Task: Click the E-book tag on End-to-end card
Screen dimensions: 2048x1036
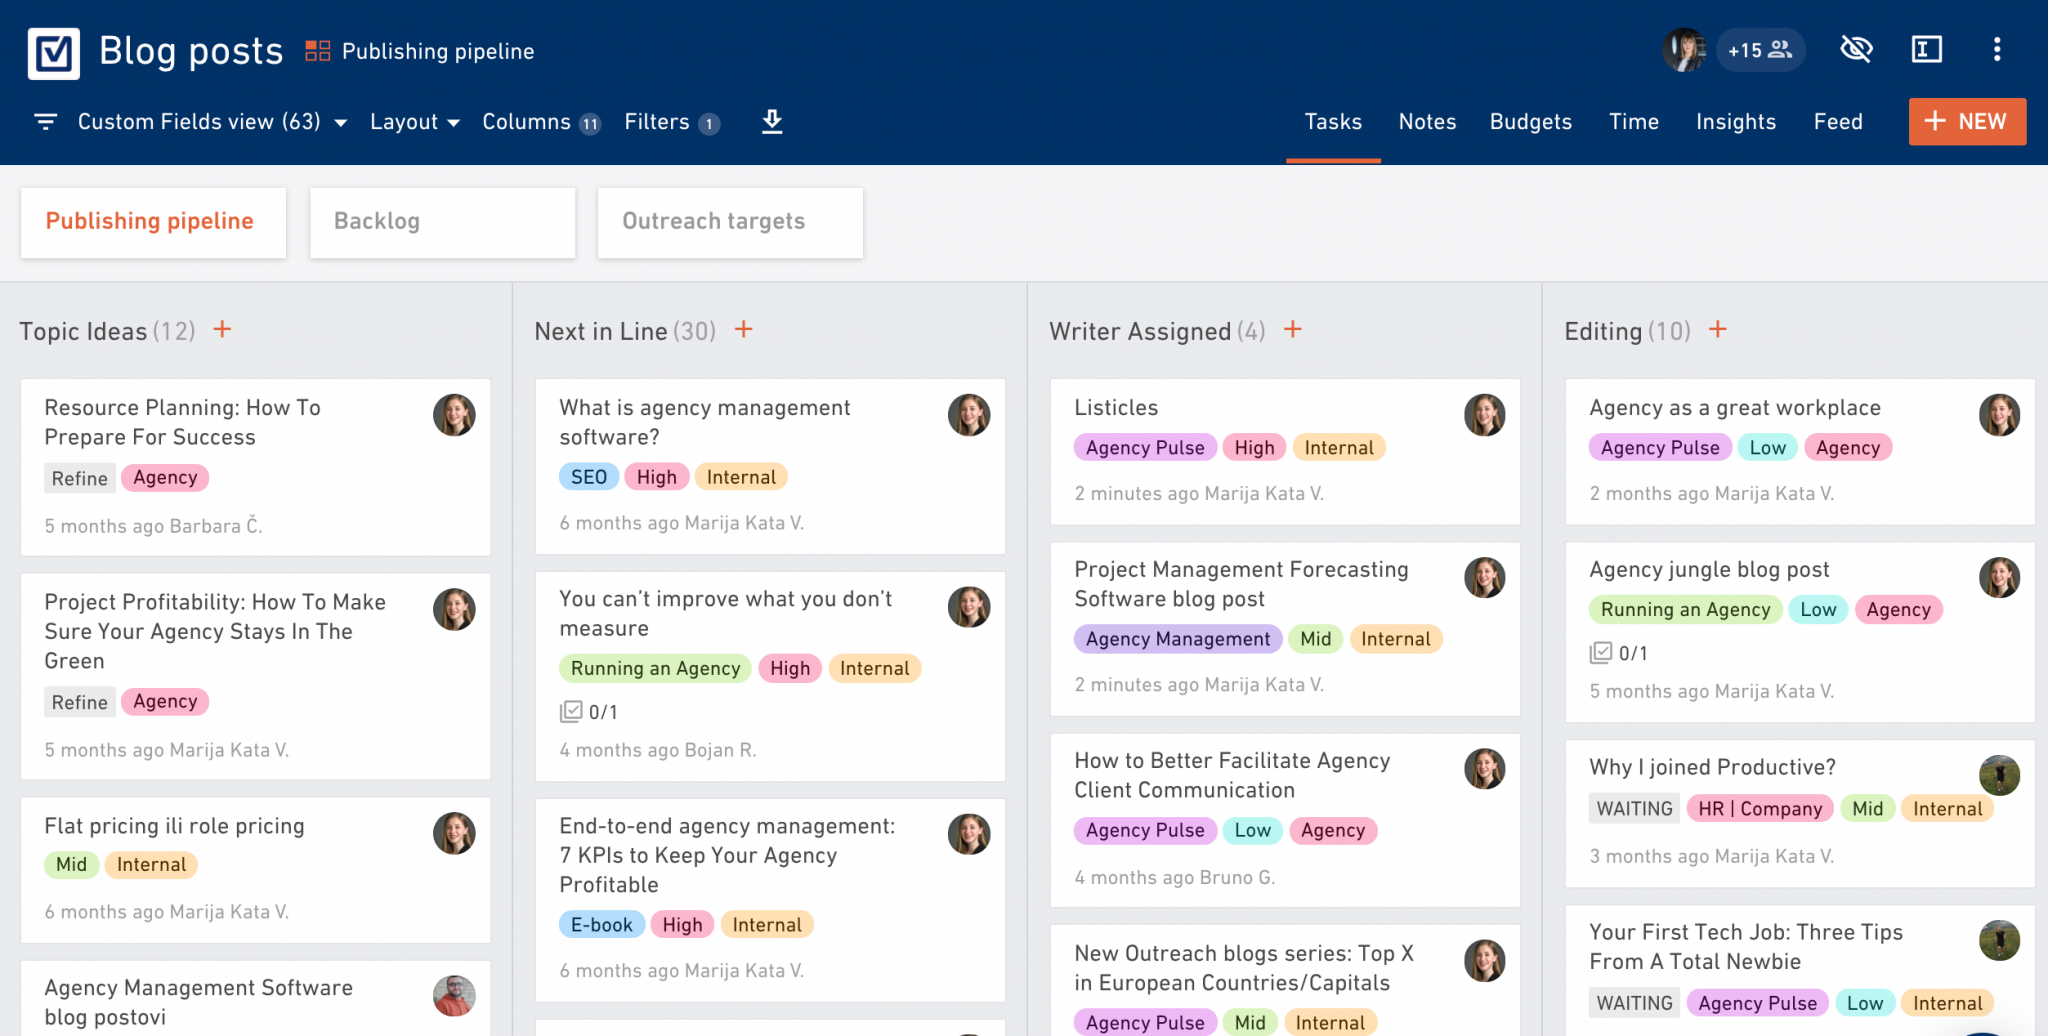Action: [x=601, y=925]
